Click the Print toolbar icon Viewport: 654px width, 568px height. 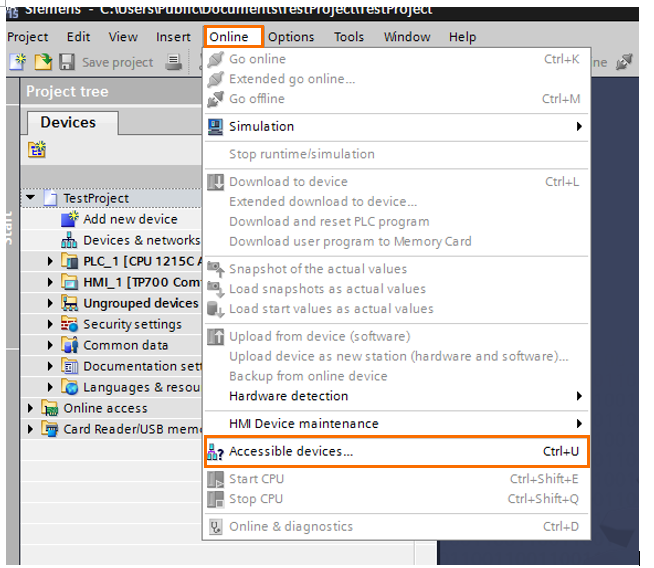[x=174, y=62]
